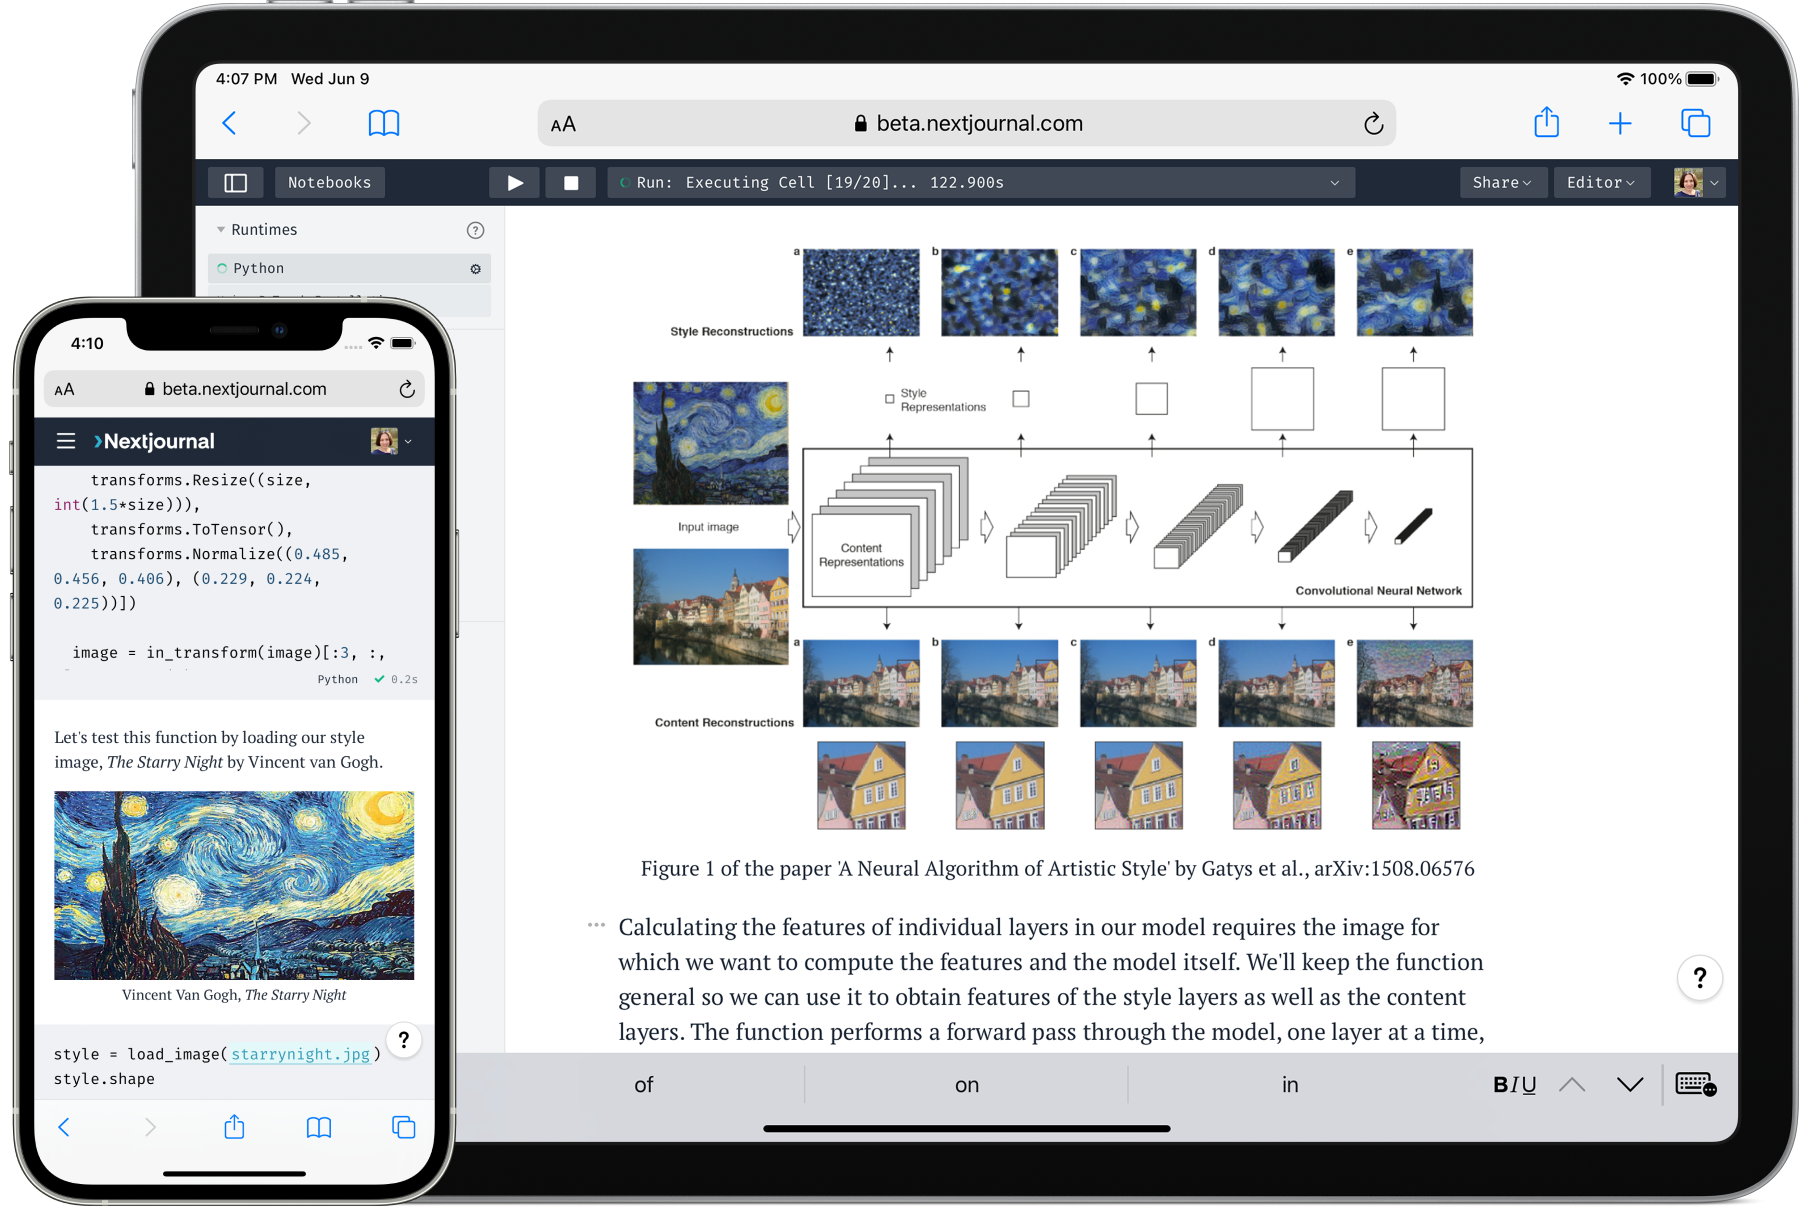Image resolution: width=1800 pixels, height=1216 pixels.
Task: Click the neural style figure caption
Action: click(1057, 869)
